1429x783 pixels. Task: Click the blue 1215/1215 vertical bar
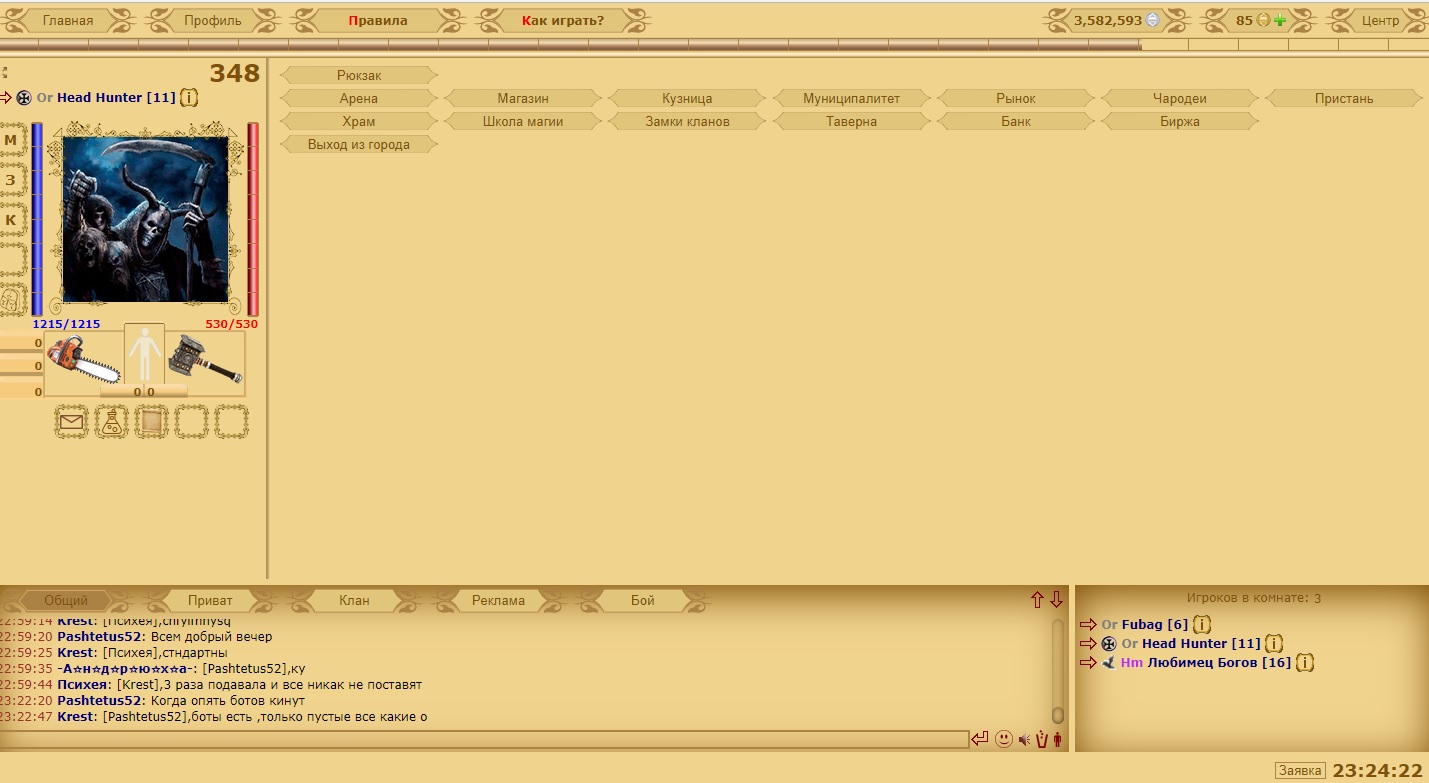[x=37, y=219]
